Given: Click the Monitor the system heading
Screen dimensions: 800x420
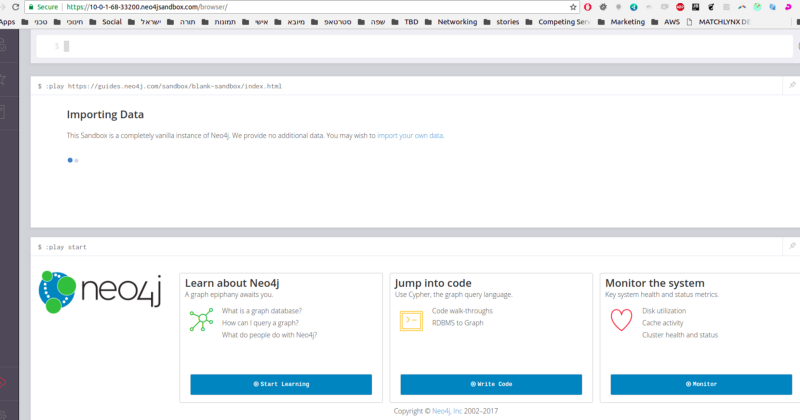Looking at the screenshot, I should 655,283.
